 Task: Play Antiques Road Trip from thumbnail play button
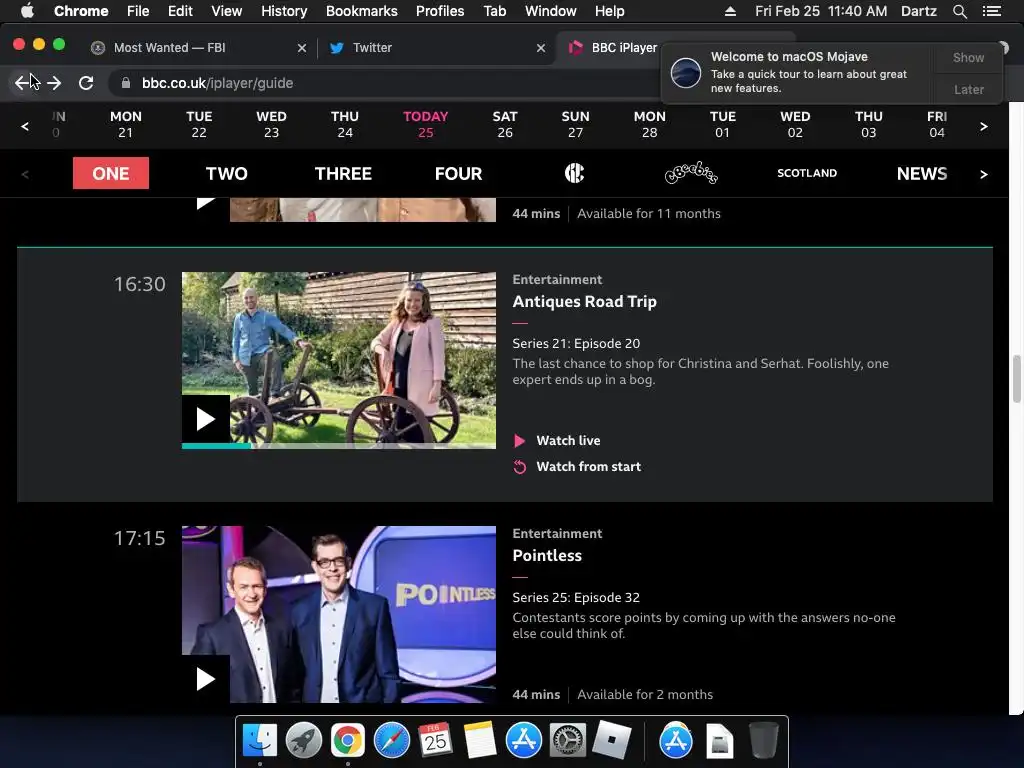pyautogui.click(x=206, y=419)
